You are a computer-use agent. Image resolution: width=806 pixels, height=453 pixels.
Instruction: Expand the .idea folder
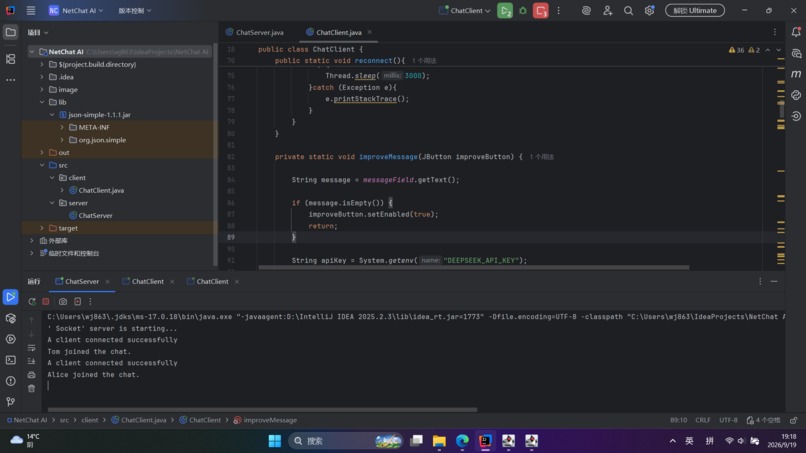click(42, 77)
